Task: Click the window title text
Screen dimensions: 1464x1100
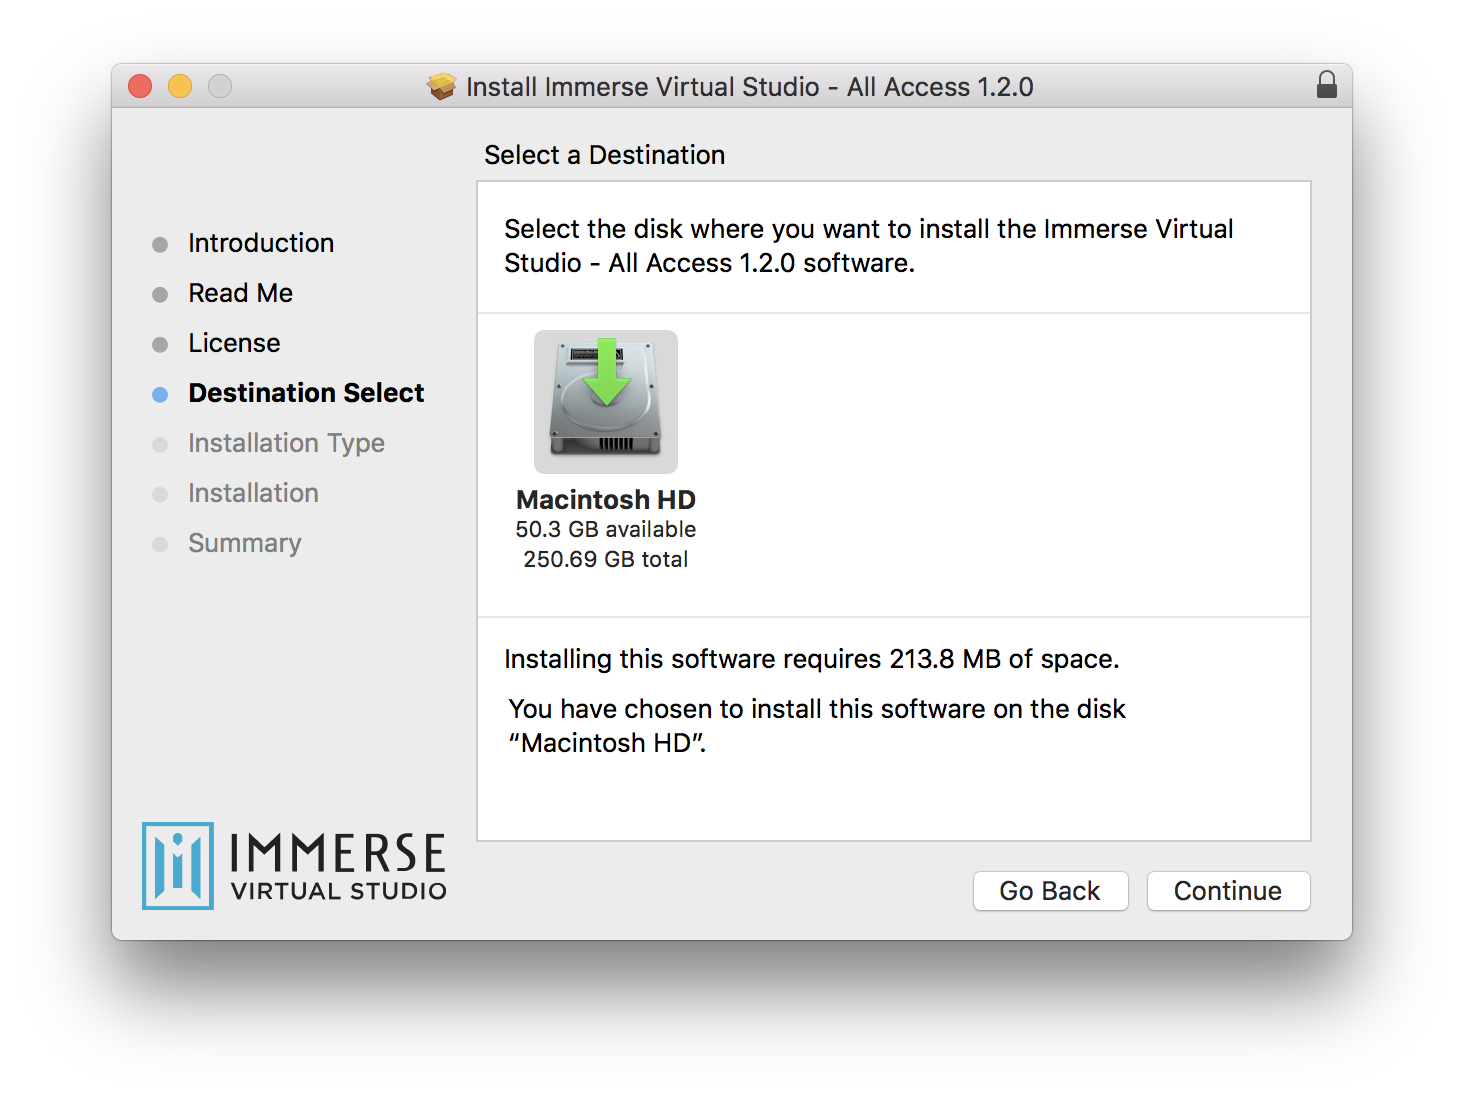Action: point(749,87)
